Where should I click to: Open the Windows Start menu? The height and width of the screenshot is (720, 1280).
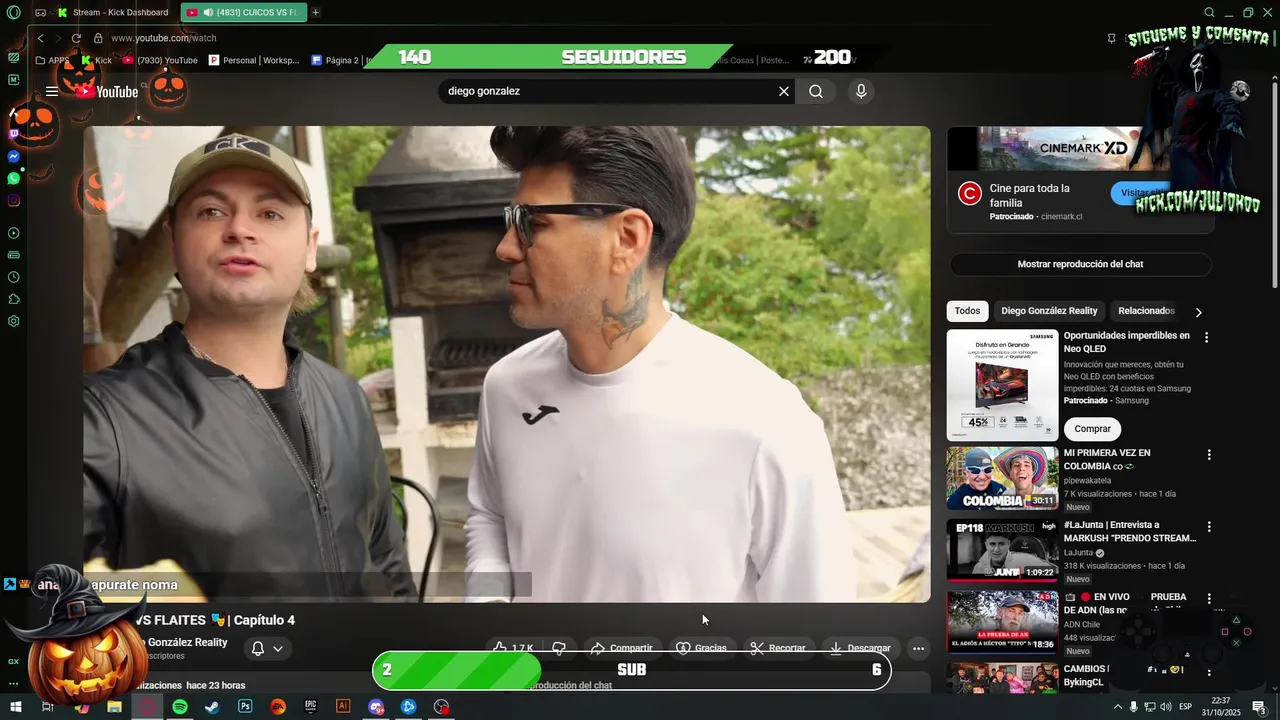pyautogui.click(x=15, y=707)
